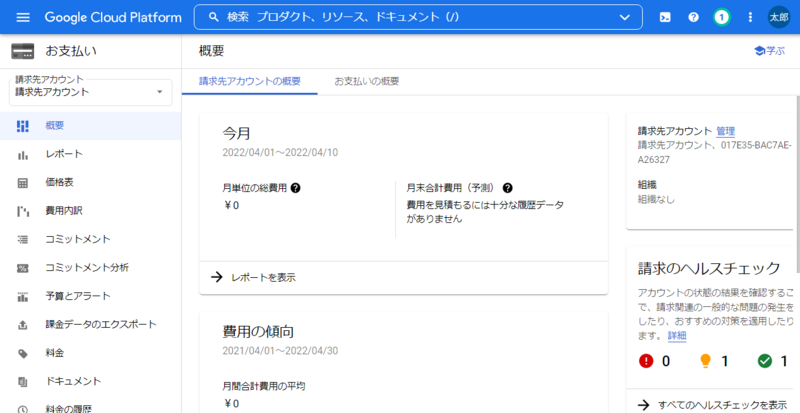The height and width of the screenshot is (413, 800).
Task: Show tooltip for 月単位の総費用 help icon
Action: pos(296,188)
